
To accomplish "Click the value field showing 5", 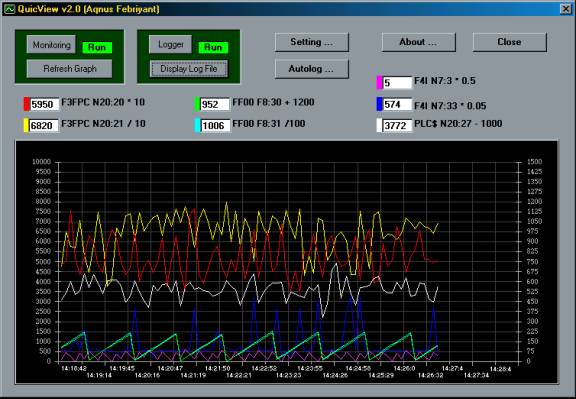I will tap(397, 83).
